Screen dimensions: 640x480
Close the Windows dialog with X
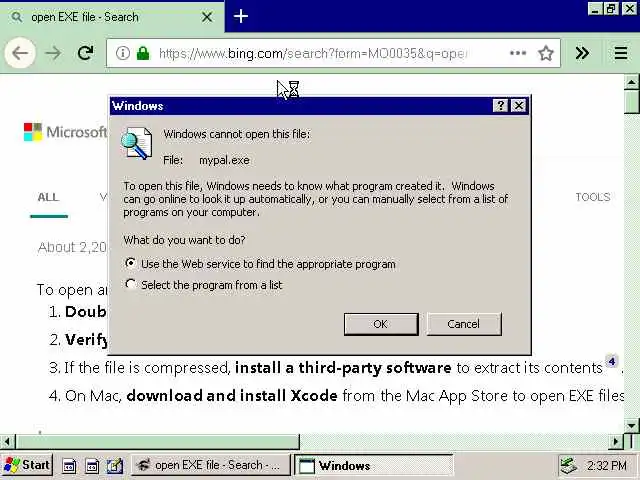click(x=518, y=106)
